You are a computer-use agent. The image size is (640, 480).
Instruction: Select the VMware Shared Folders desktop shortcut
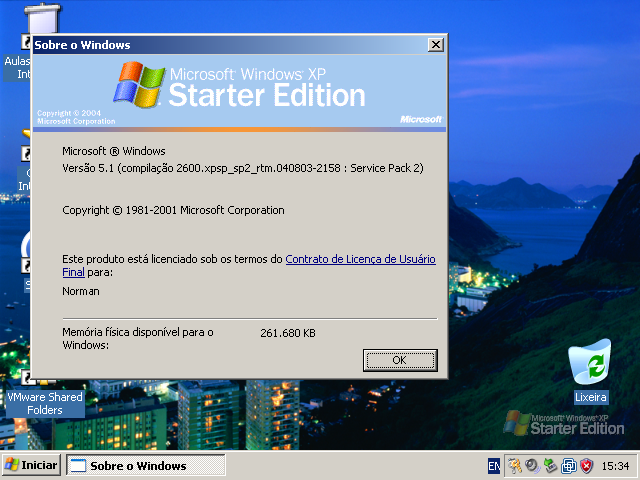pyautogui.click(x=45, y=402)
